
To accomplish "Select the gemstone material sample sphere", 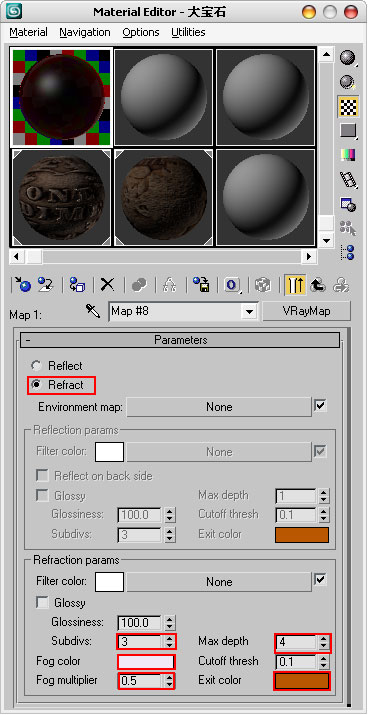I will click(61, 97).
